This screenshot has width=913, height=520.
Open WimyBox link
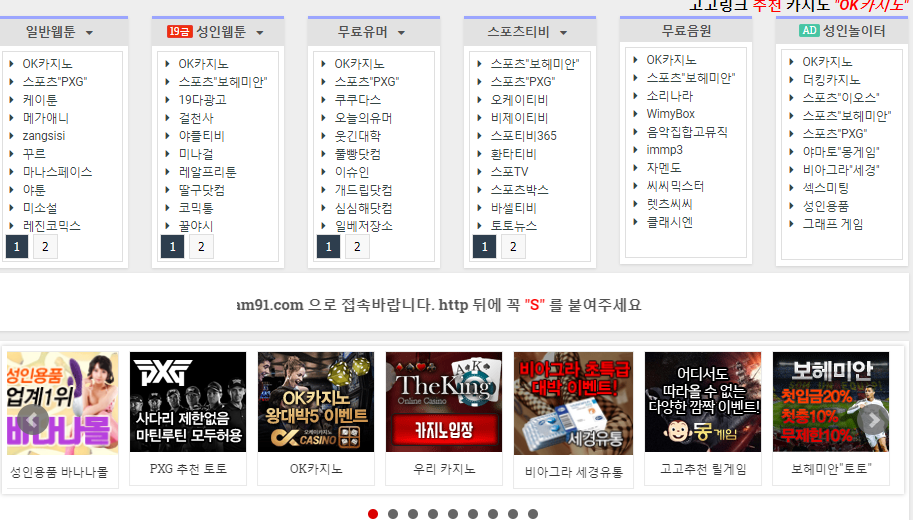tap(670, 114)
